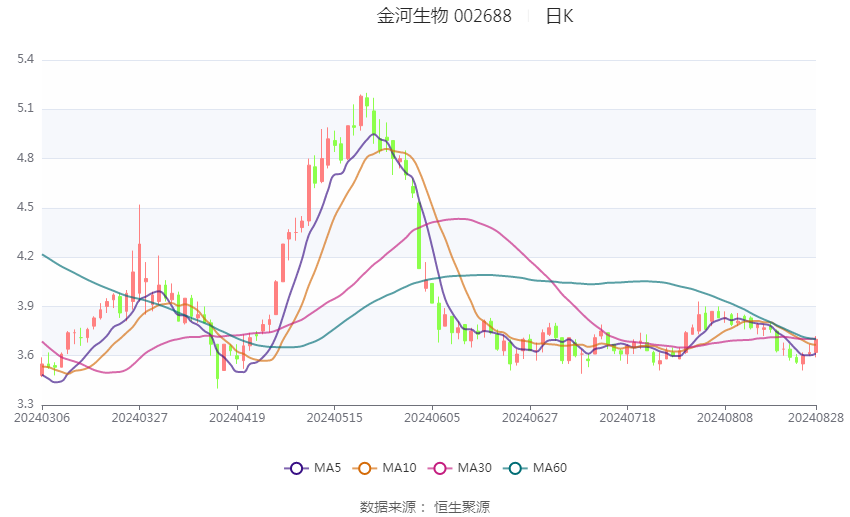
Task: Click the MA60 line start near 4.2
Action: click(43, 254)
